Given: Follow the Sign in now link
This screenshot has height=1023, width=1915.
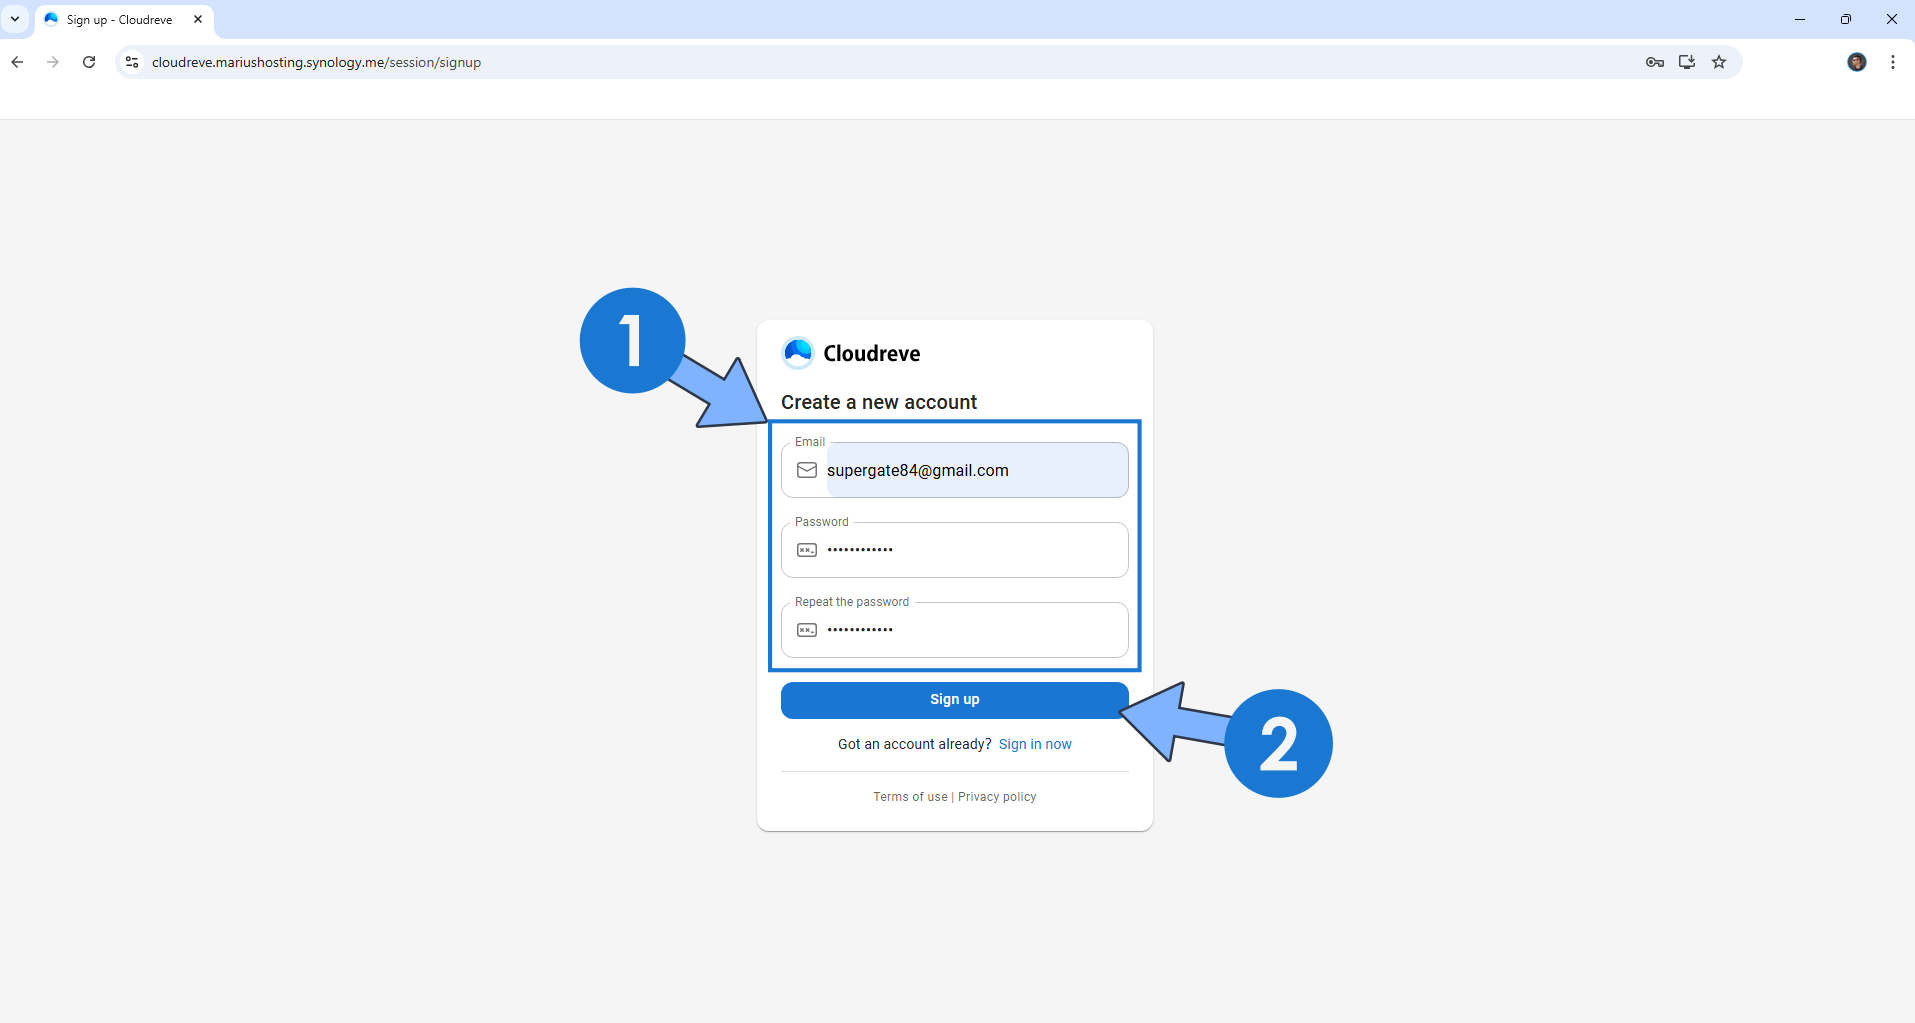Looking at the screenshot, I should [x=1035, y=744].
